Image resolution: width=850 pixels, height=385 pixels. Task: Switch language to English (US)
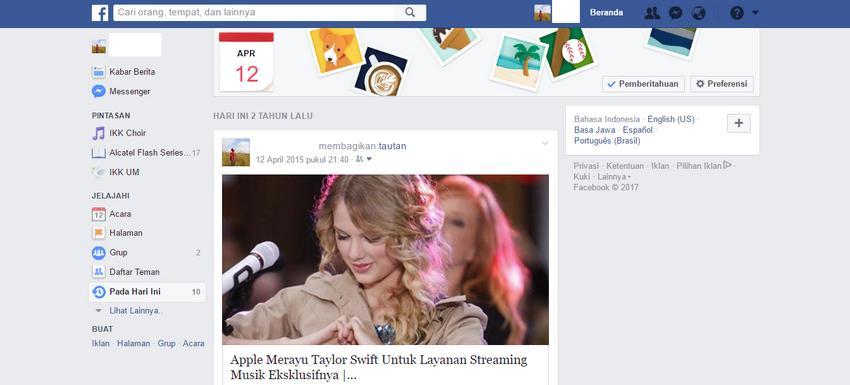tap(671, 119)
